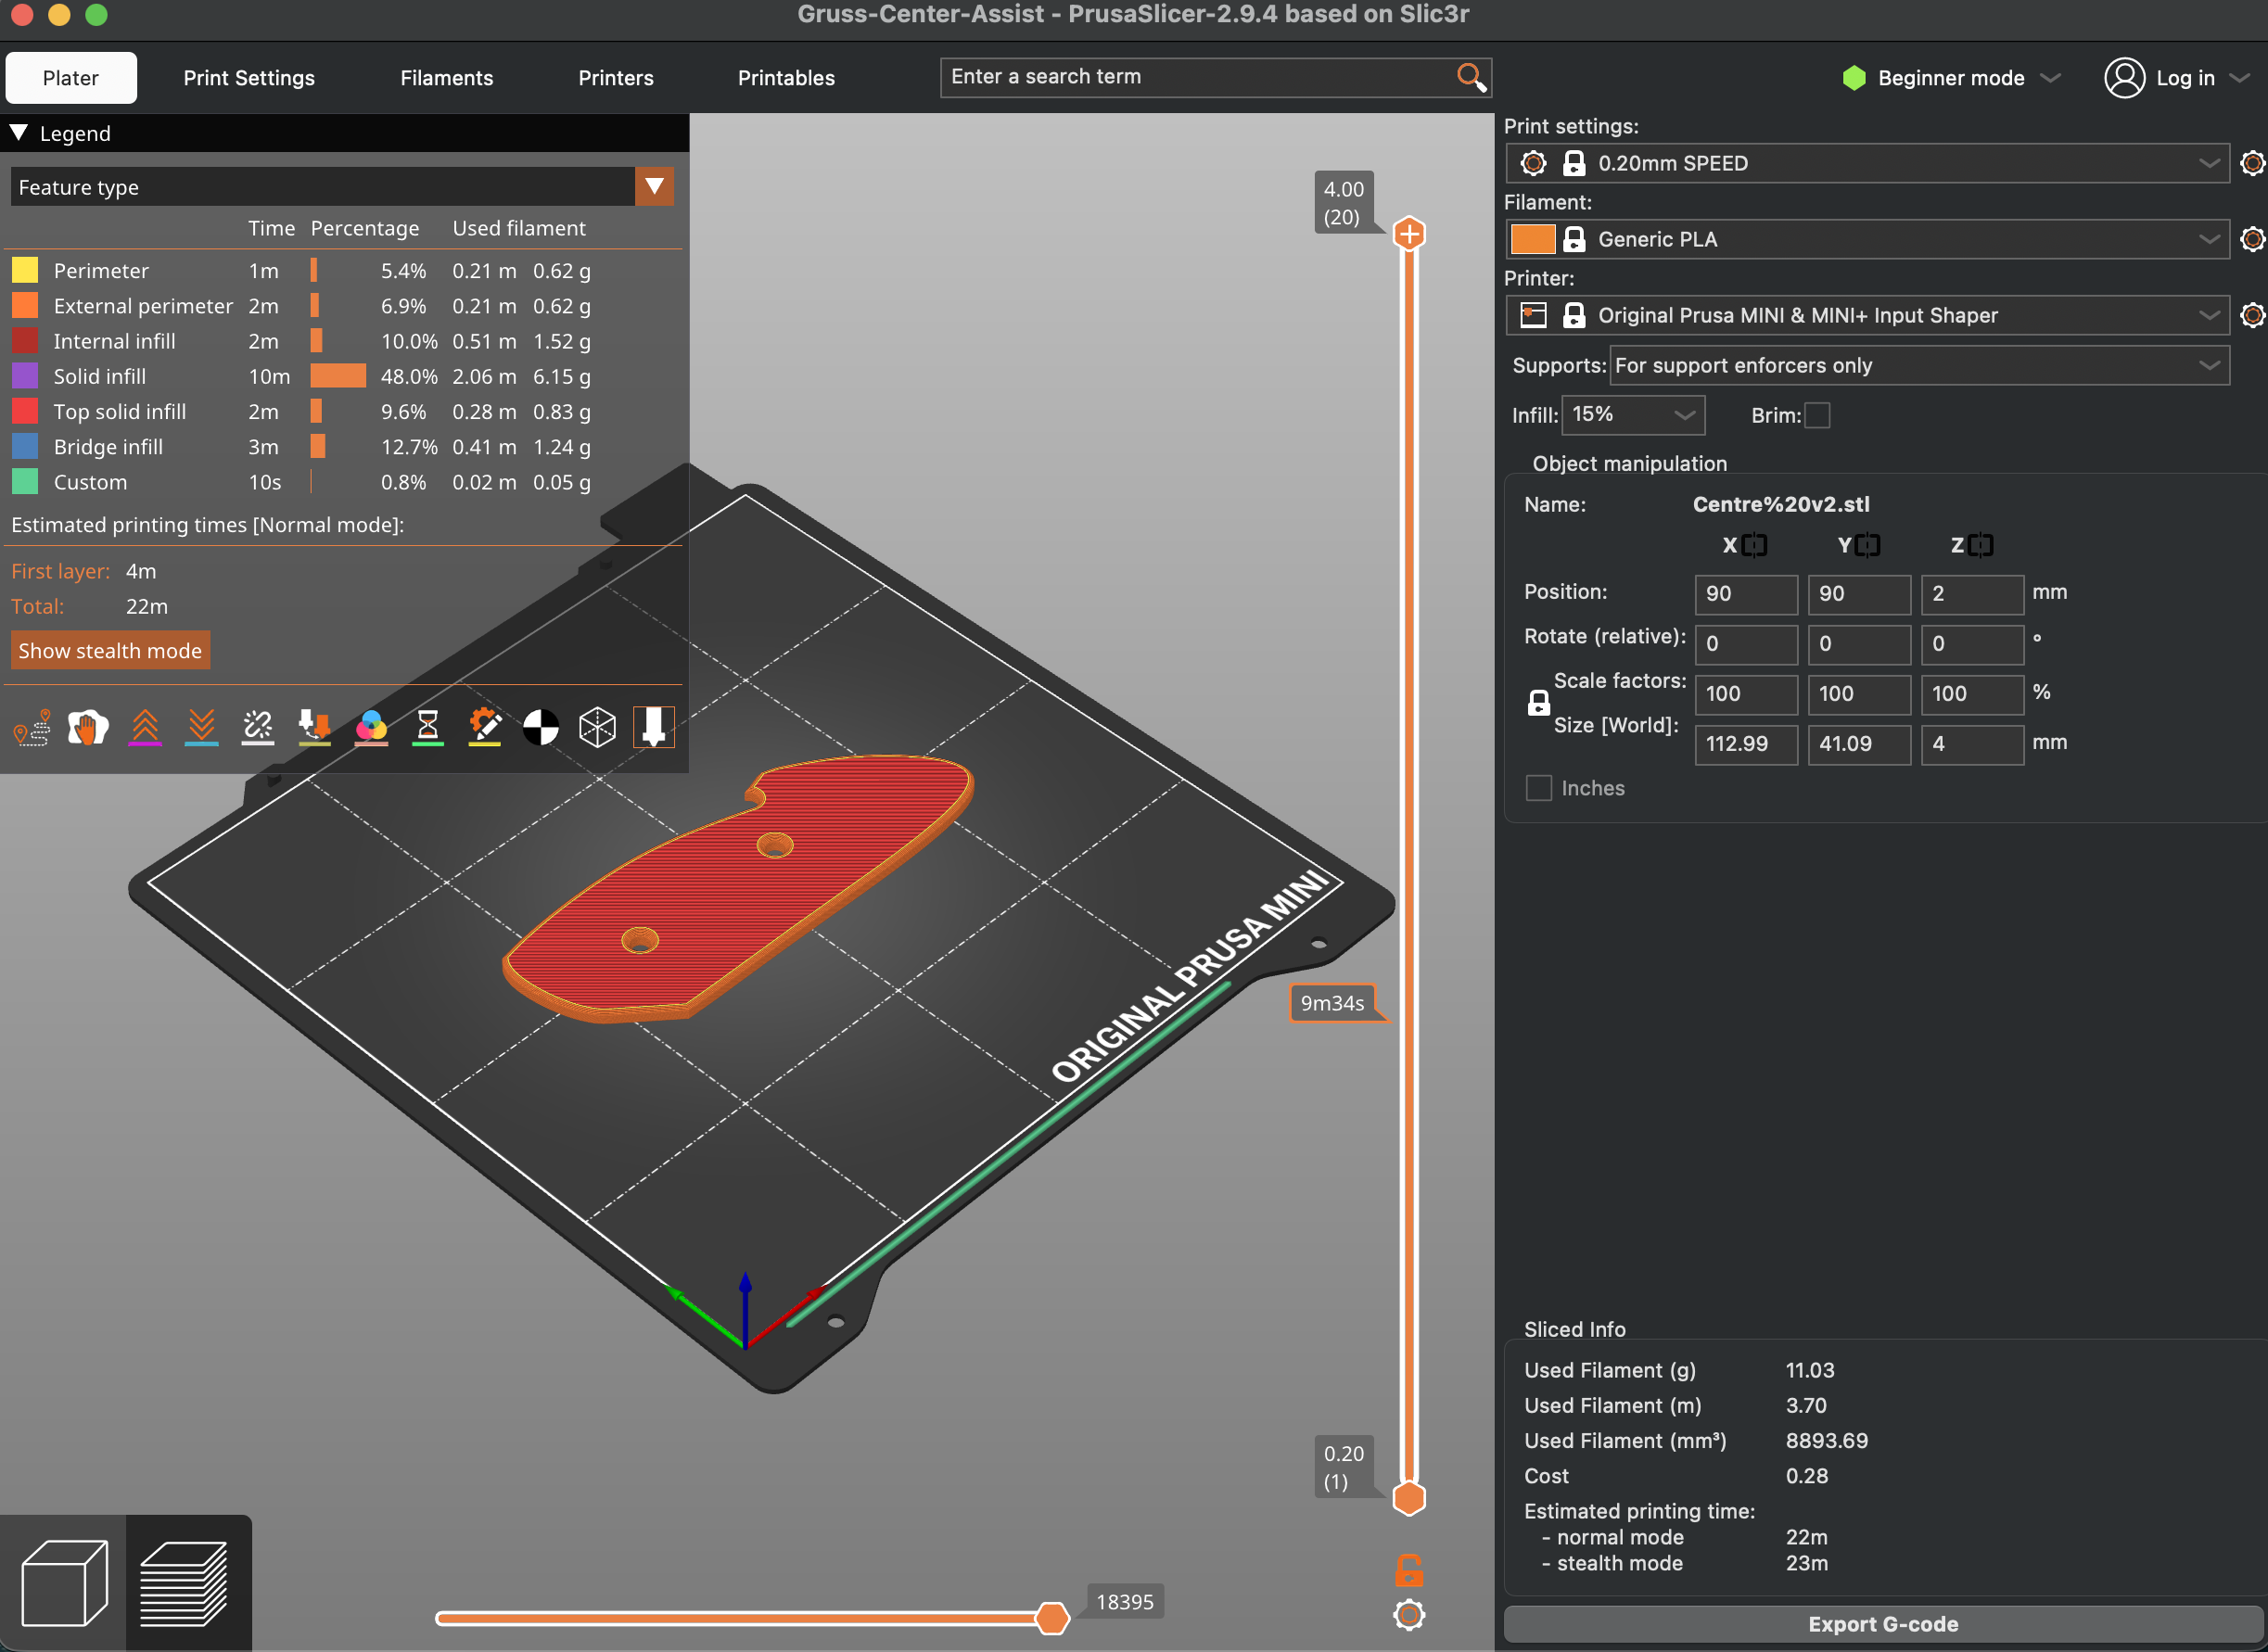Toggle color changes circles icon
This screenshot has height=1652, width=2268.
tap(371, 727)
